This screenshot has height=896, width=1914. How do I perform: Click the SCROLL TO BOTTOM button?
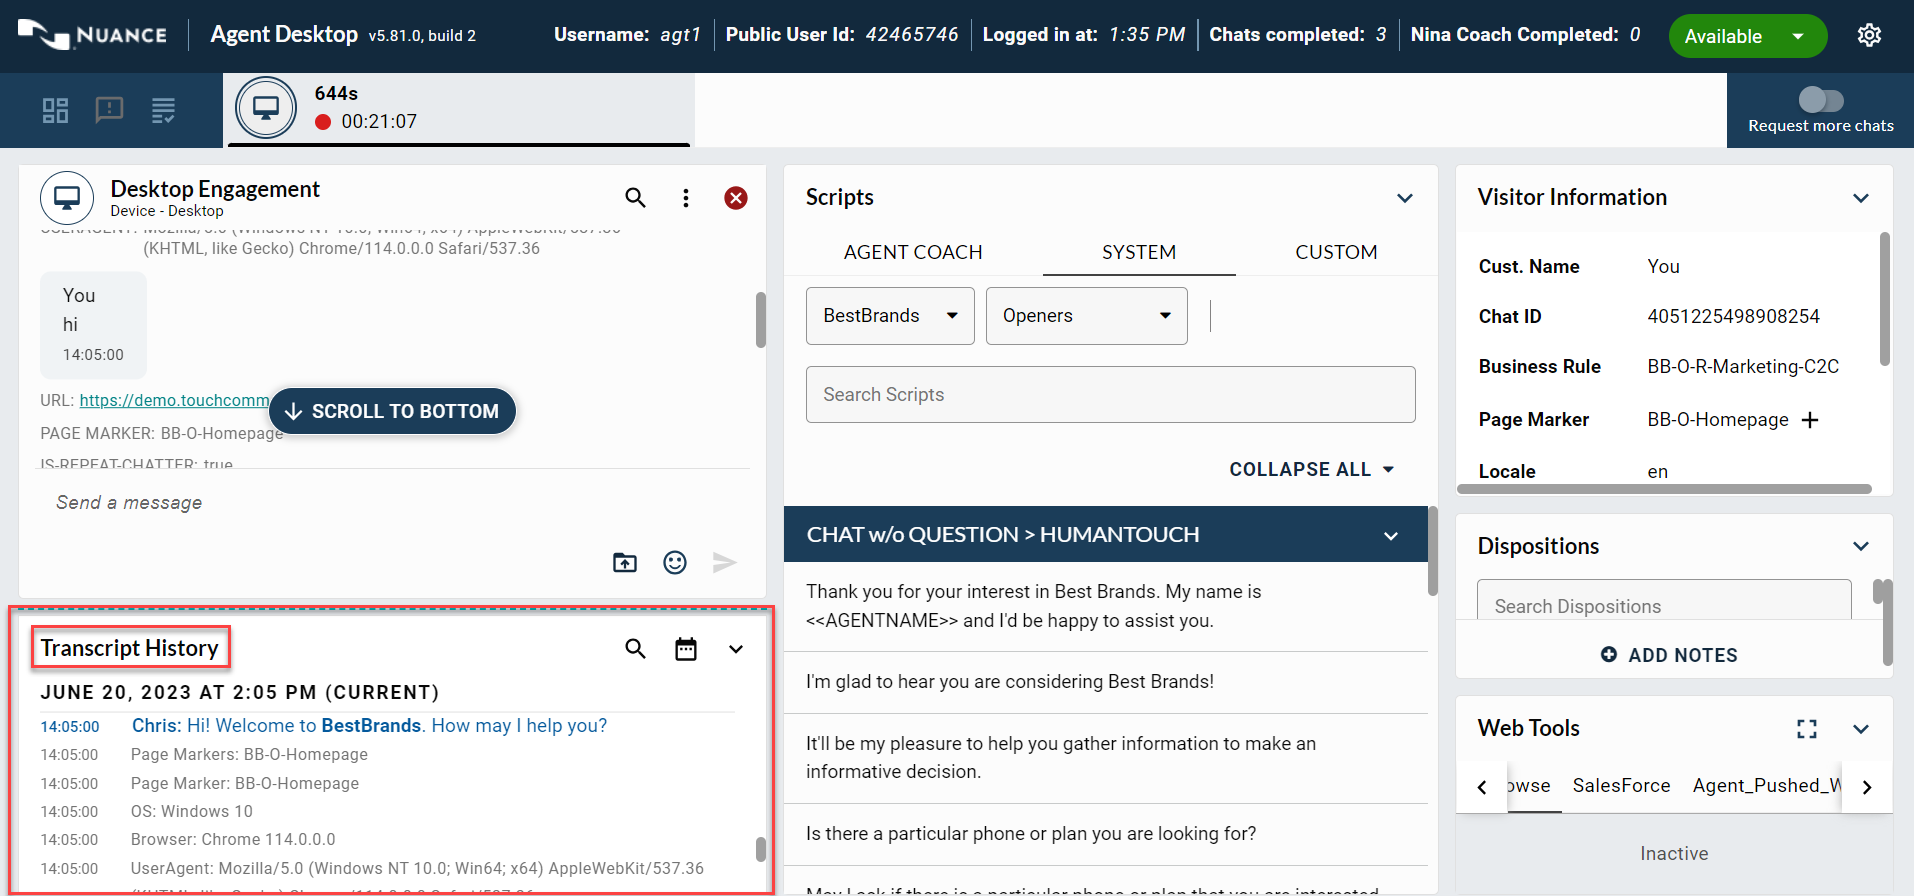pos(392,411)
